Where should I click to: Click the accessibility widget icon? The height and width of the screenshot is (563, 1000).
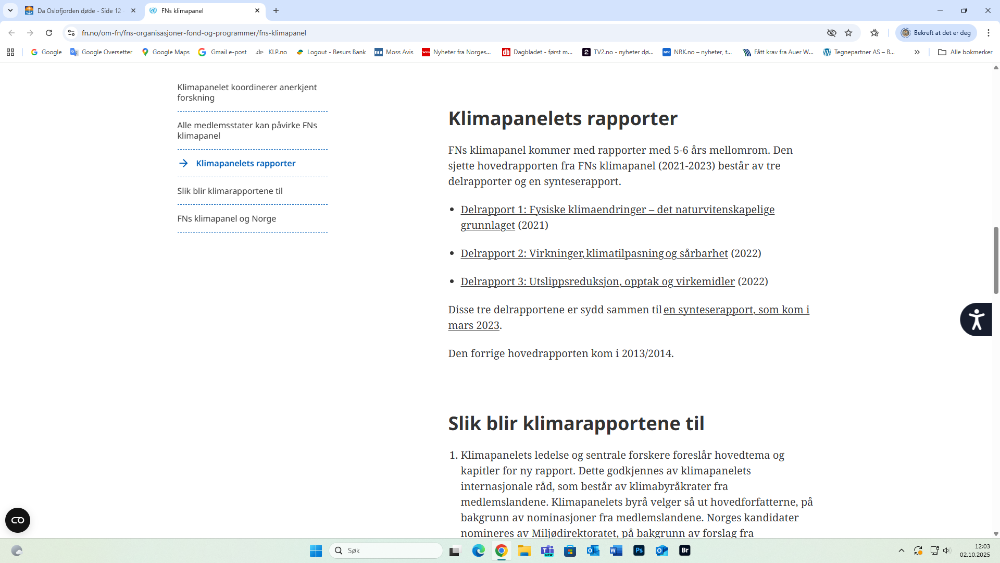[x=976, y=320]
